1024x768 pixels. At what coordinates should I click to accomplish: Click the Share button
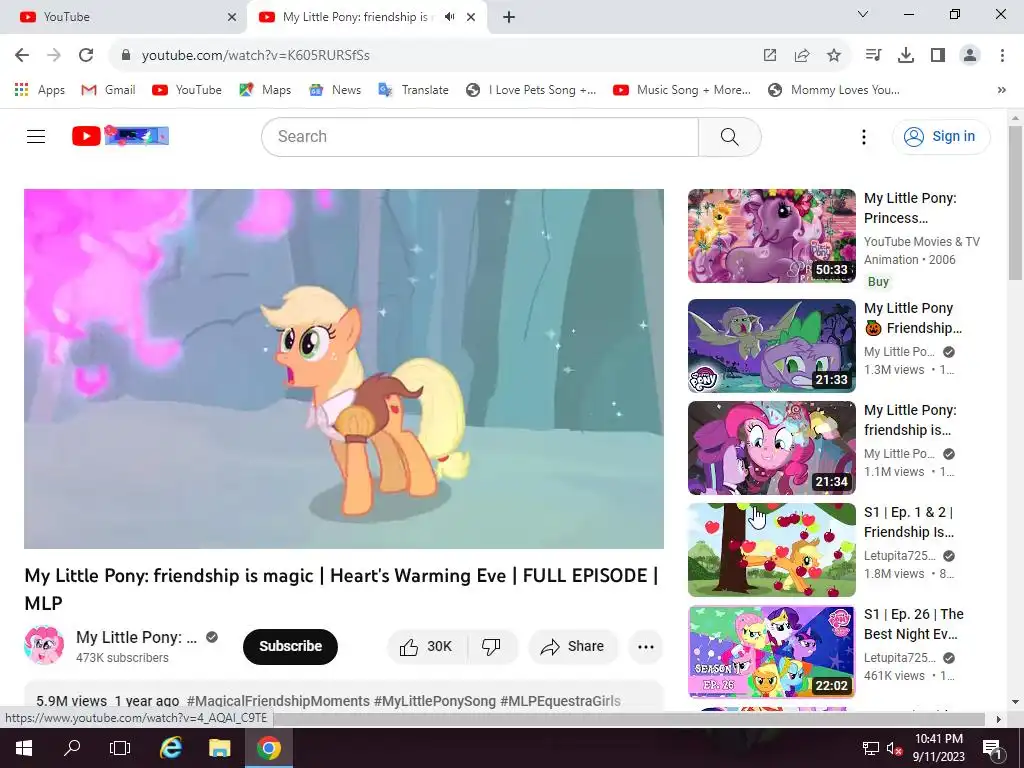click(573, 647)
